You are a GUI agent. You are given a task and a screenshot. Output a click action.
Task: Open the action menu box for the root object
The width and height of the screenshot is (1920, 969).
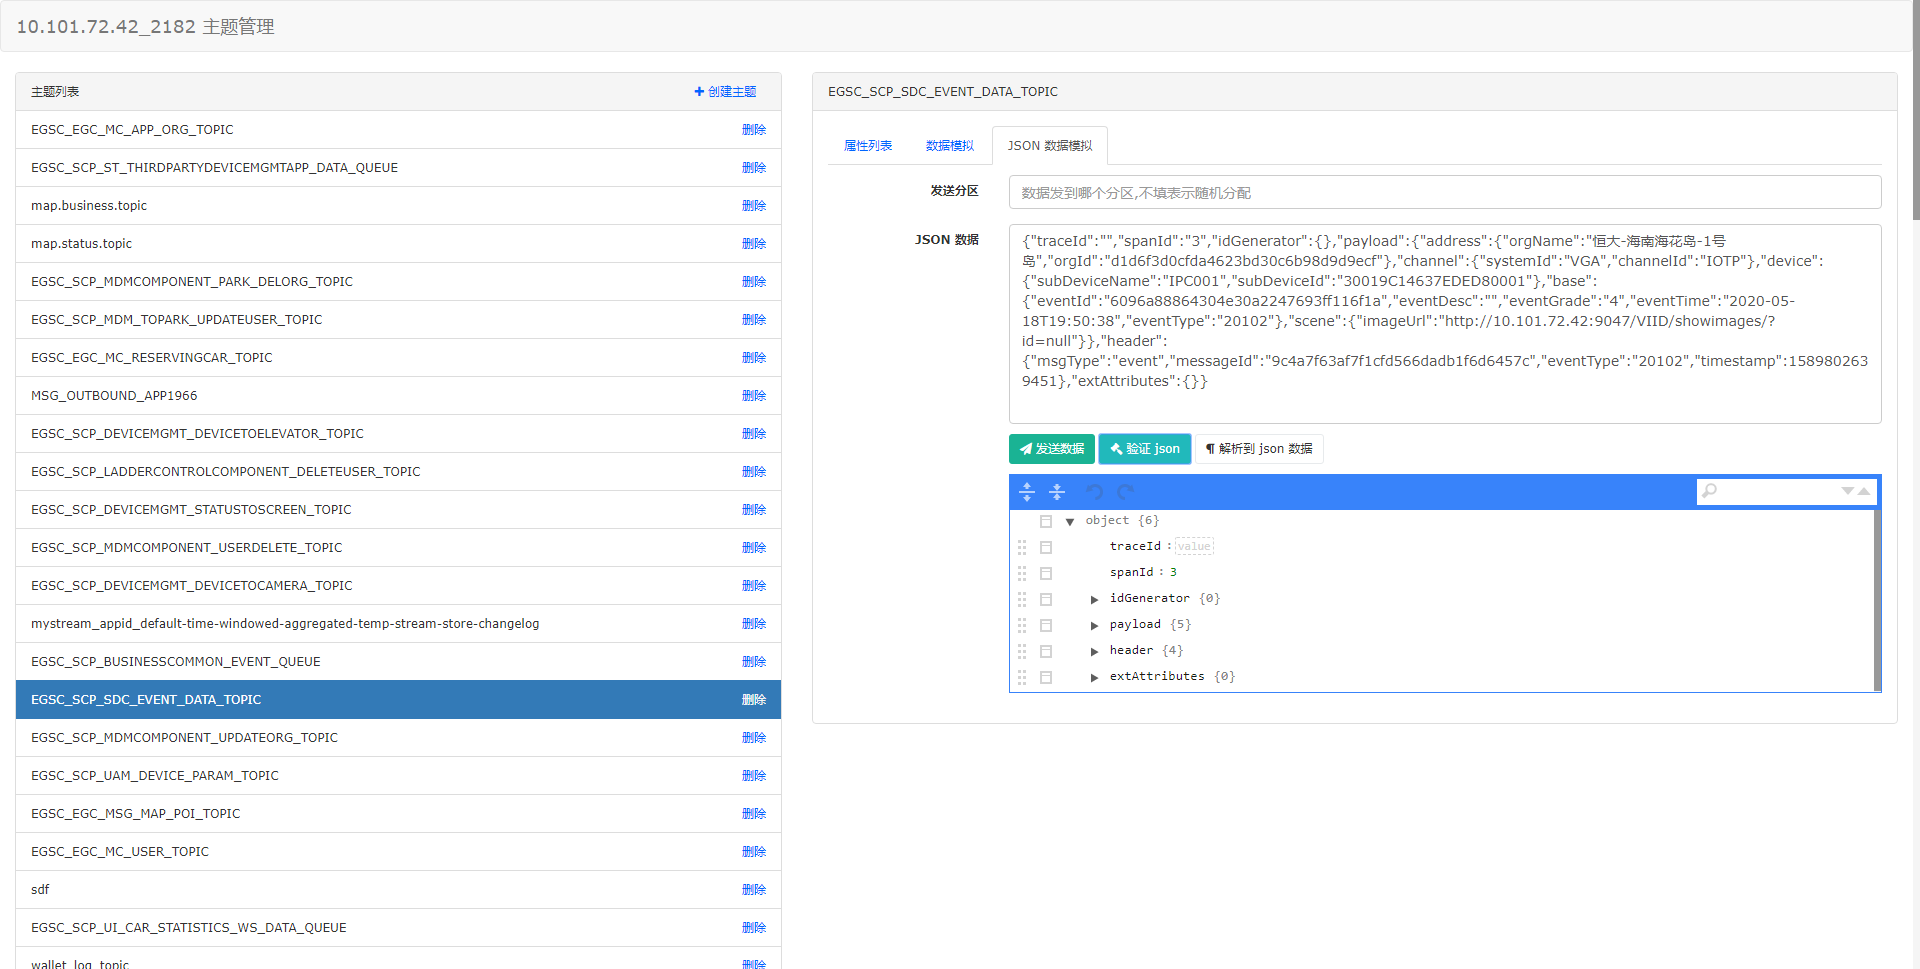[1046, 521]
